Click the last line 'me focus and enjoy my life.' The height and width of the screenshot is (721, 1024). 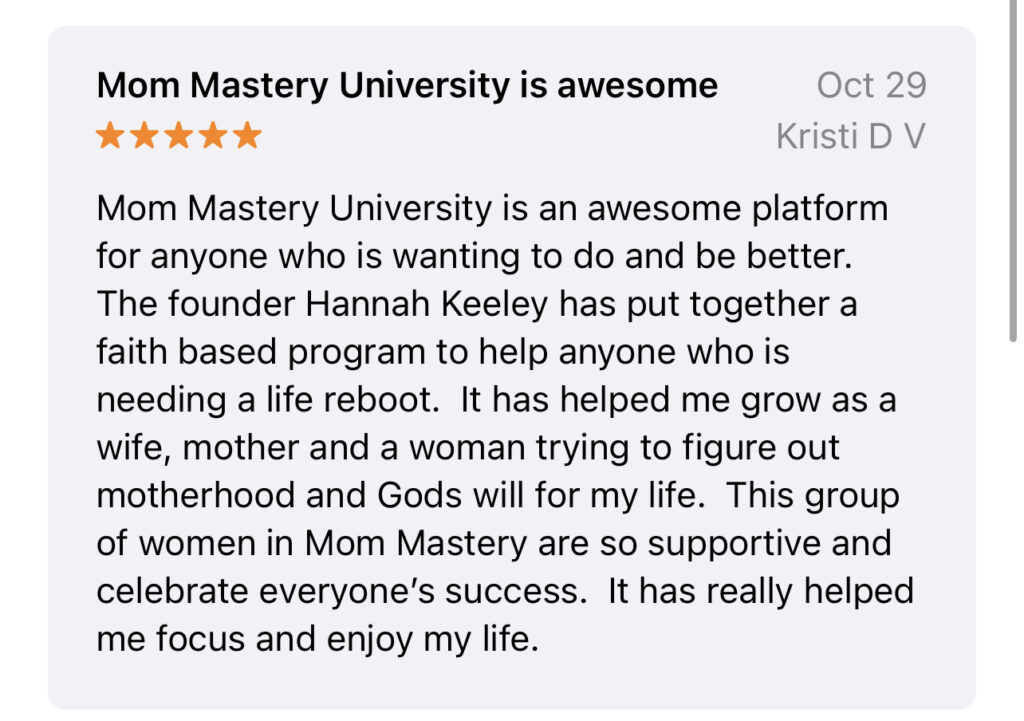[x=317, y=639]
